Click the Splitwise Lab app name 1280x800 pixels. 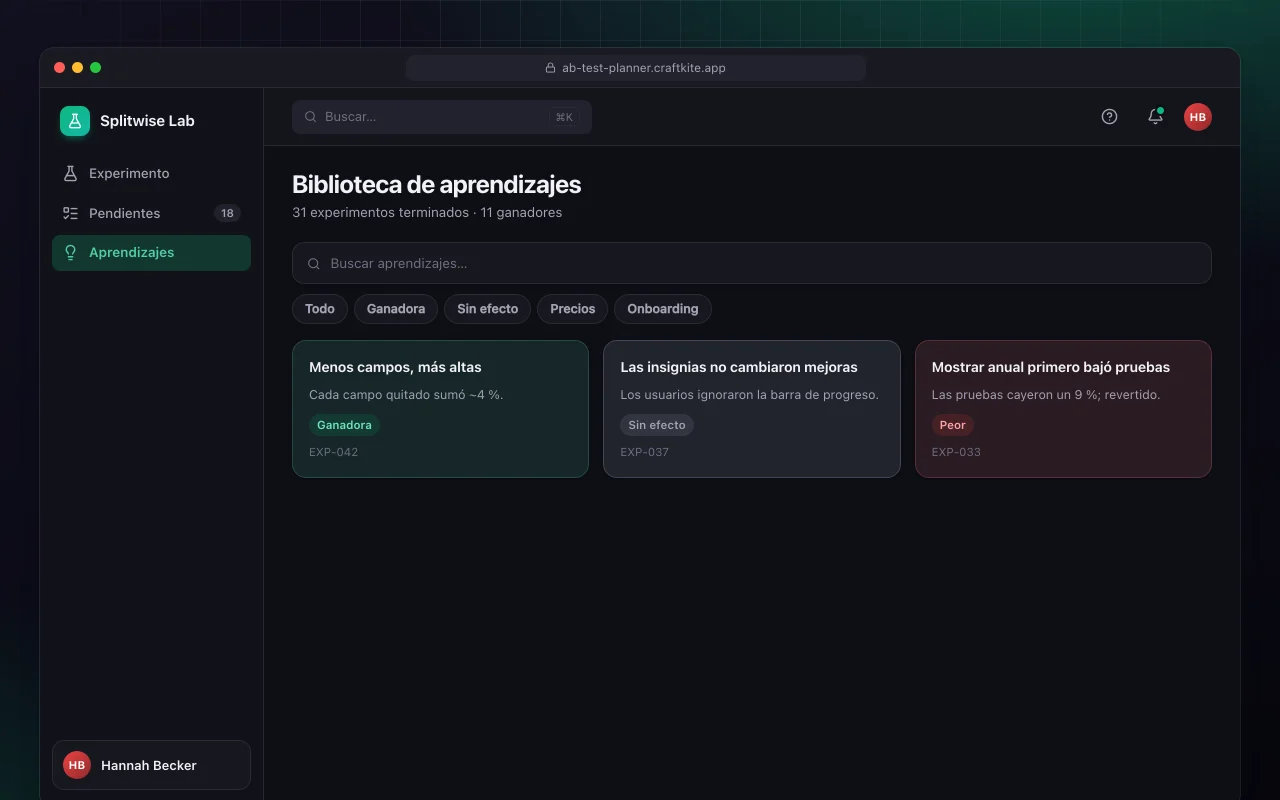coord(147,121)
